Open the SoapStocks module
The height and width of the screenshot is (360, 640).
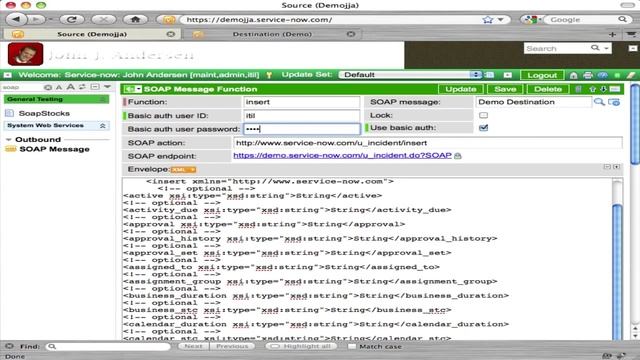[44, 113]
